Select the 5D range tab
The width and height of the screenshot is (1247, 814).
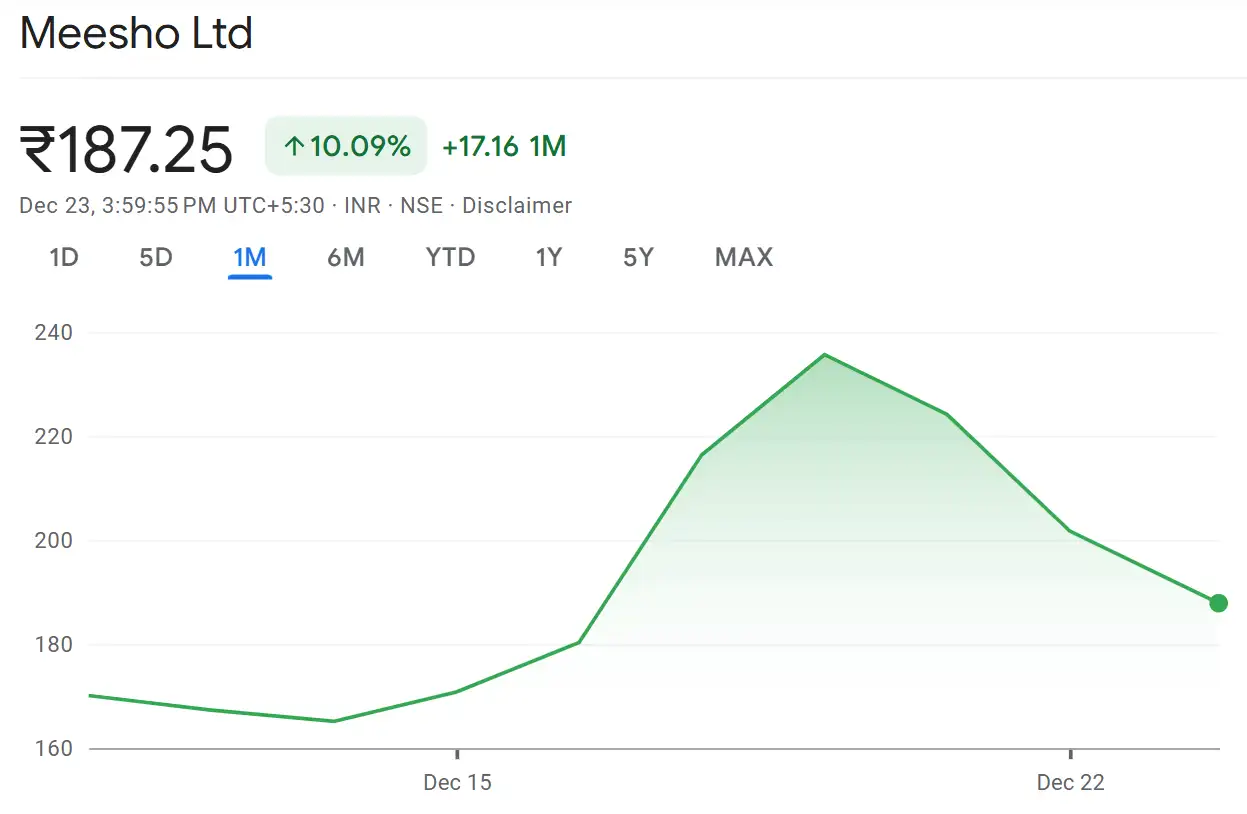click(x=156, y=258)
